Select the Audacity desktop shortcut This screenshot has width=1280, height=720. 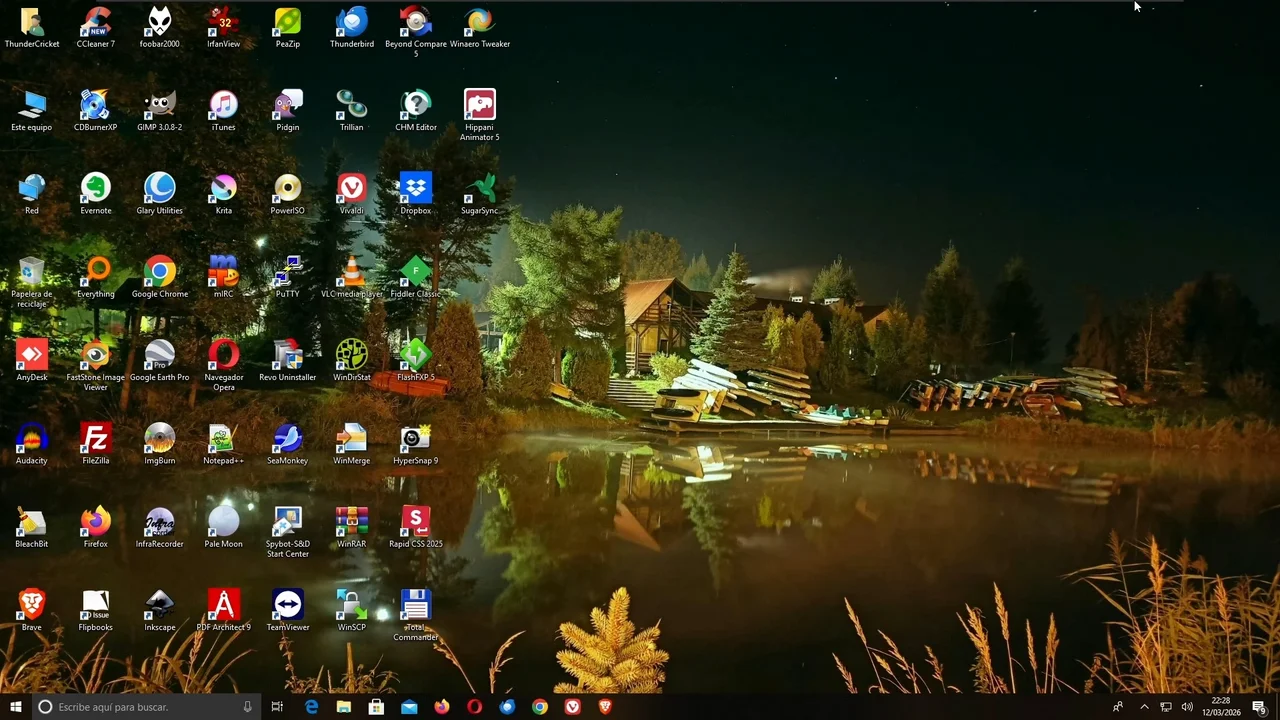(x=32, y=439)
